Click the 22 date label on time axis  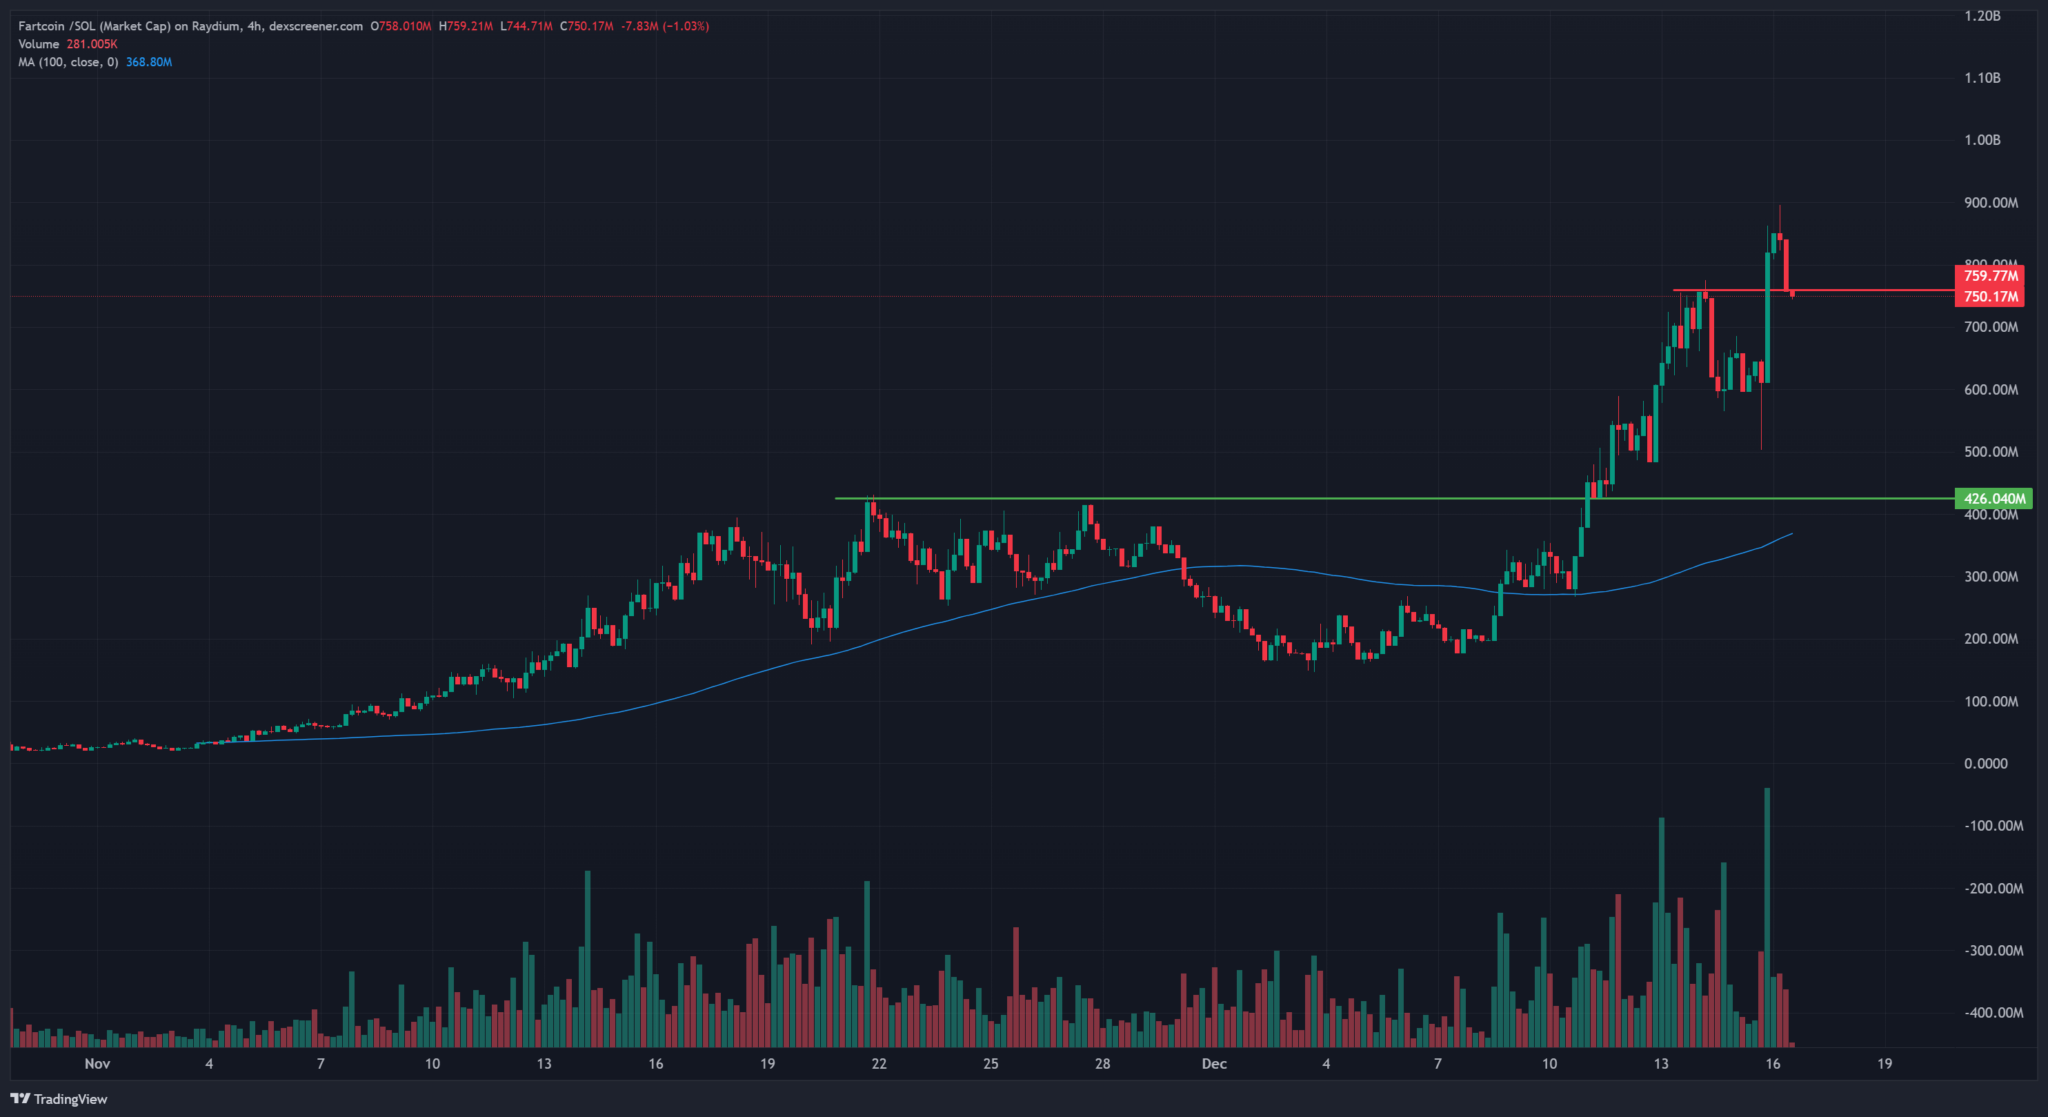click(x=879, y=1064)
